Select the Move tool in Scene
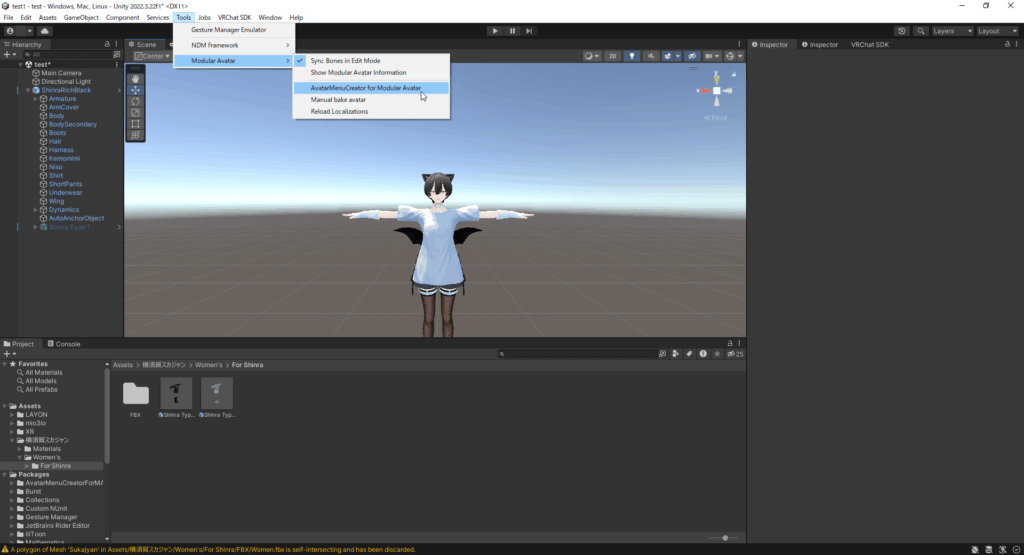The image size is (1024, 555). 135,90
